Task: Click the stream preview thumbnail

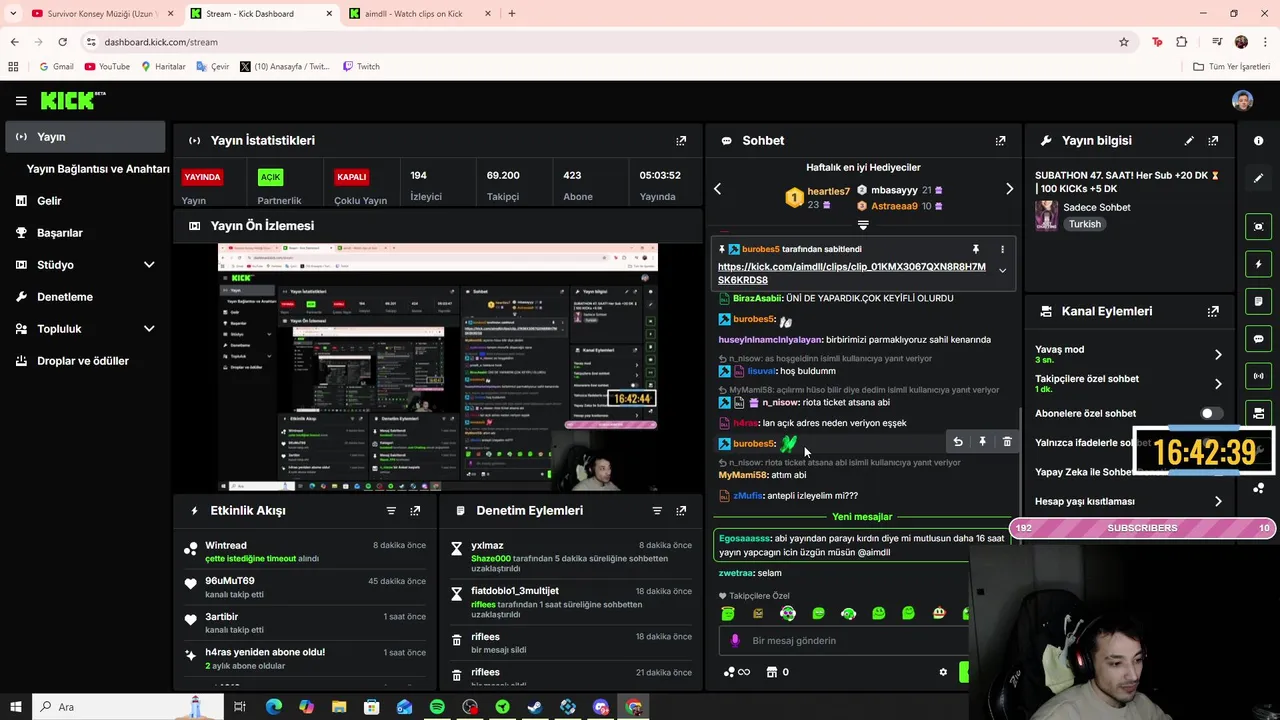Action: pyautogui.click(x=438, y=366)
